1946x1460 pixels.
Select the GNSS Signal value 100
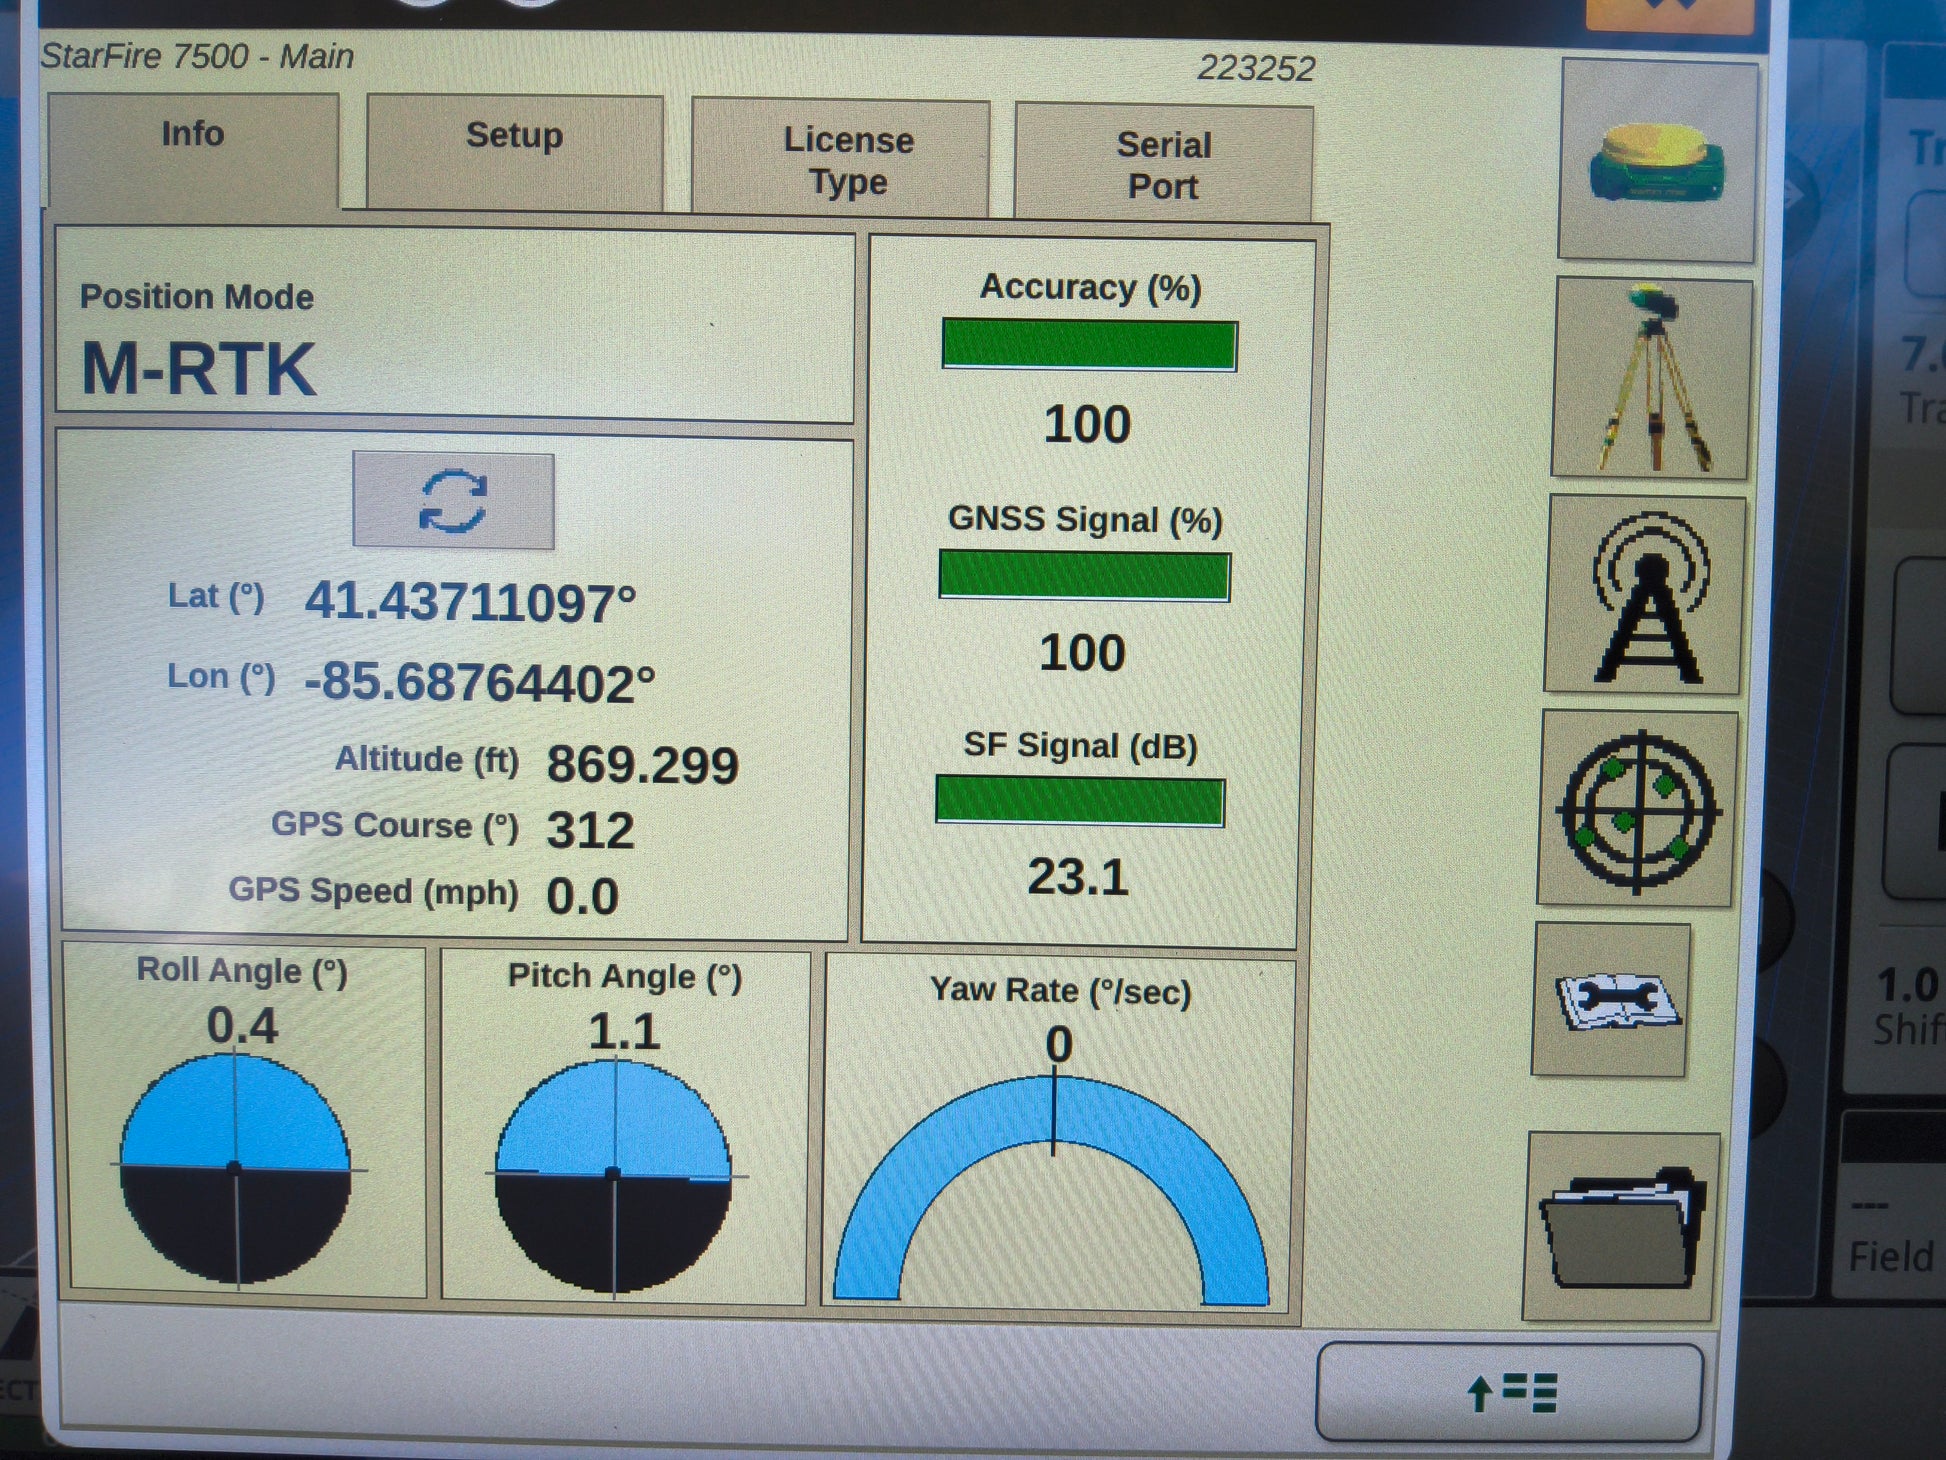pyautogui.click(x=1082, y=653)
